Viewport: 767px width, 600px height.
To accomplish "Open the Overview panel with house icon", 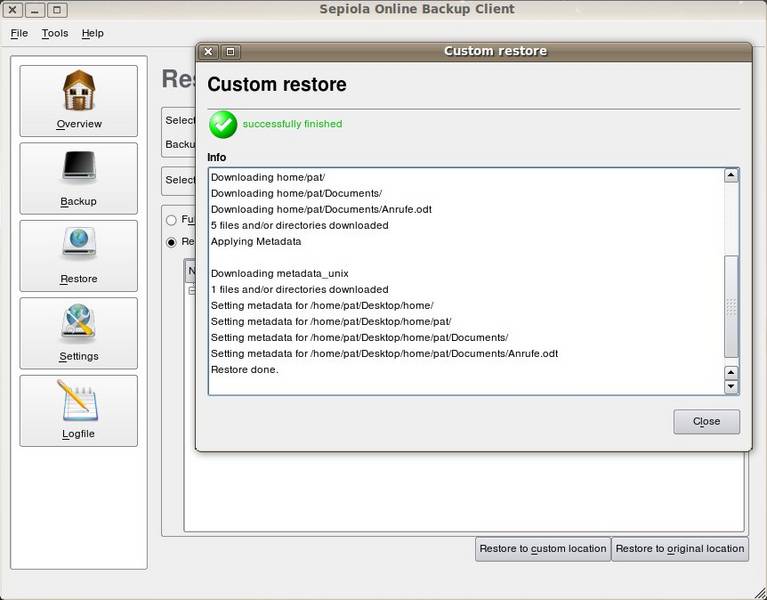I will click(x=79, y=101).
